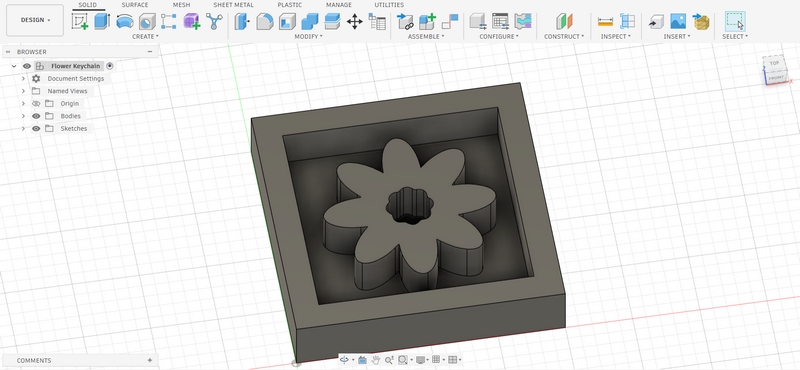Open the purple Create Form tool
The width and height of the screenshot is (800, 370).
(191, 21)
